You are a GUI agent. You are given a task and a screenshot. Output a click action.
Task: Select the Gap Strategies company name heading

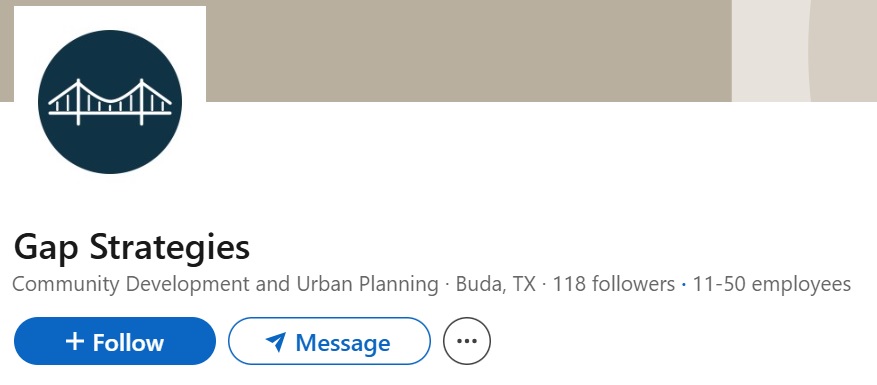click(131, 247)
